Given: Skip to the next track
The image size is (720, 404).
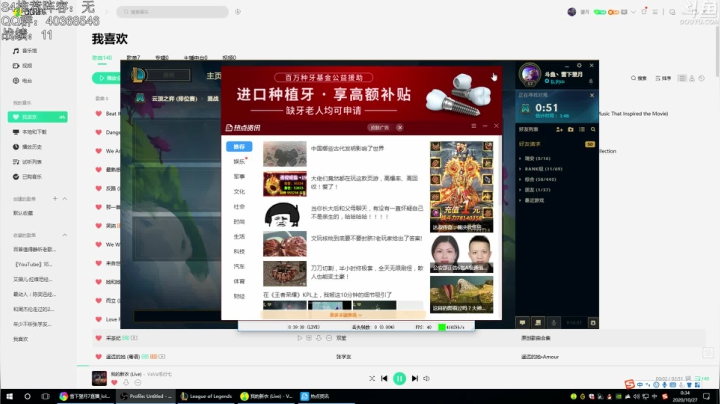Looking at the screenshot, I should point(415,378).
